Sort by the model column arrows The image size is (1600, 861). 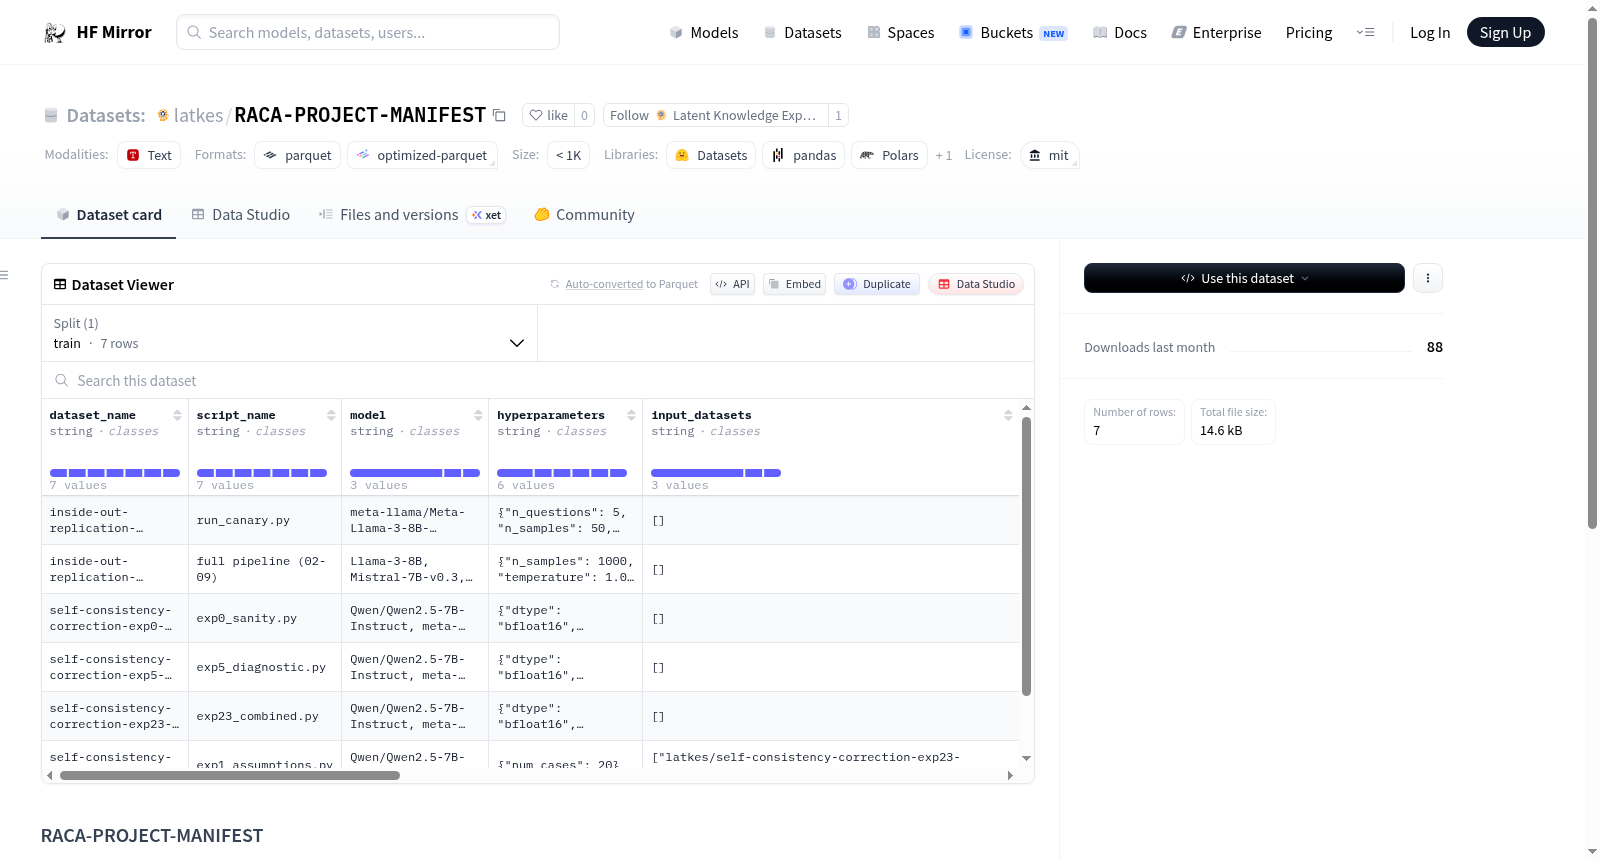[478, 415]
